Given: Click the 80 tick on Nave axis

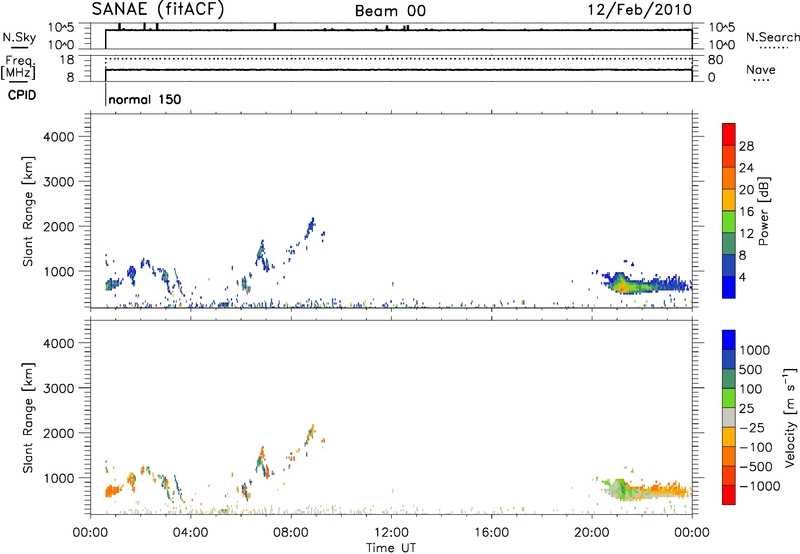Looking at the screenshot, I should pos(715,60).
